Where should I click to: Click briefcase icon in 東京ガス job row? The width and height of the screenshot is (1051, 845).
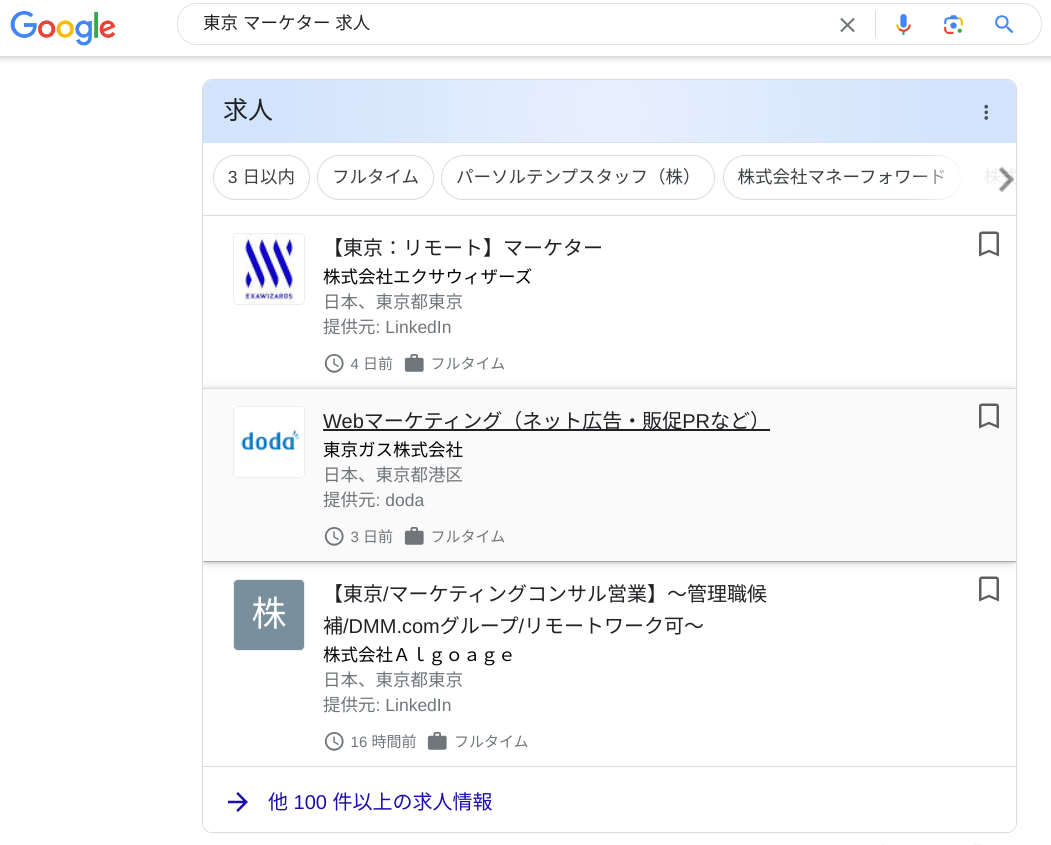click(x=414, y=536)
